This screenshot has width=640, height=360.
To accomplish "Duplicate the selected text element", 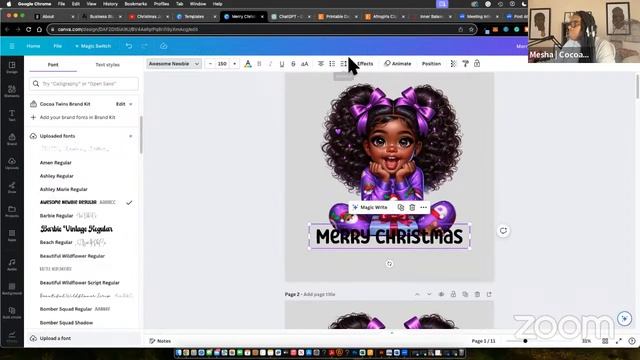I will click(401, 207).
